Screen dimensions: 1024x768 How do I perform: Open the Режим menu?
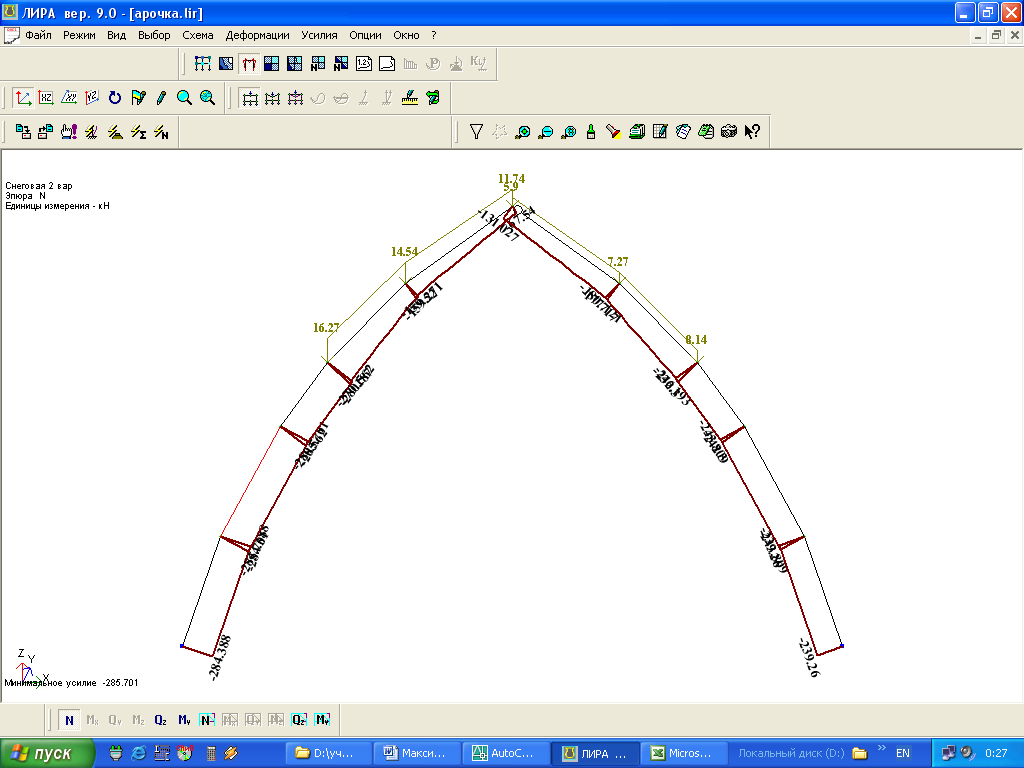(79, 35)
